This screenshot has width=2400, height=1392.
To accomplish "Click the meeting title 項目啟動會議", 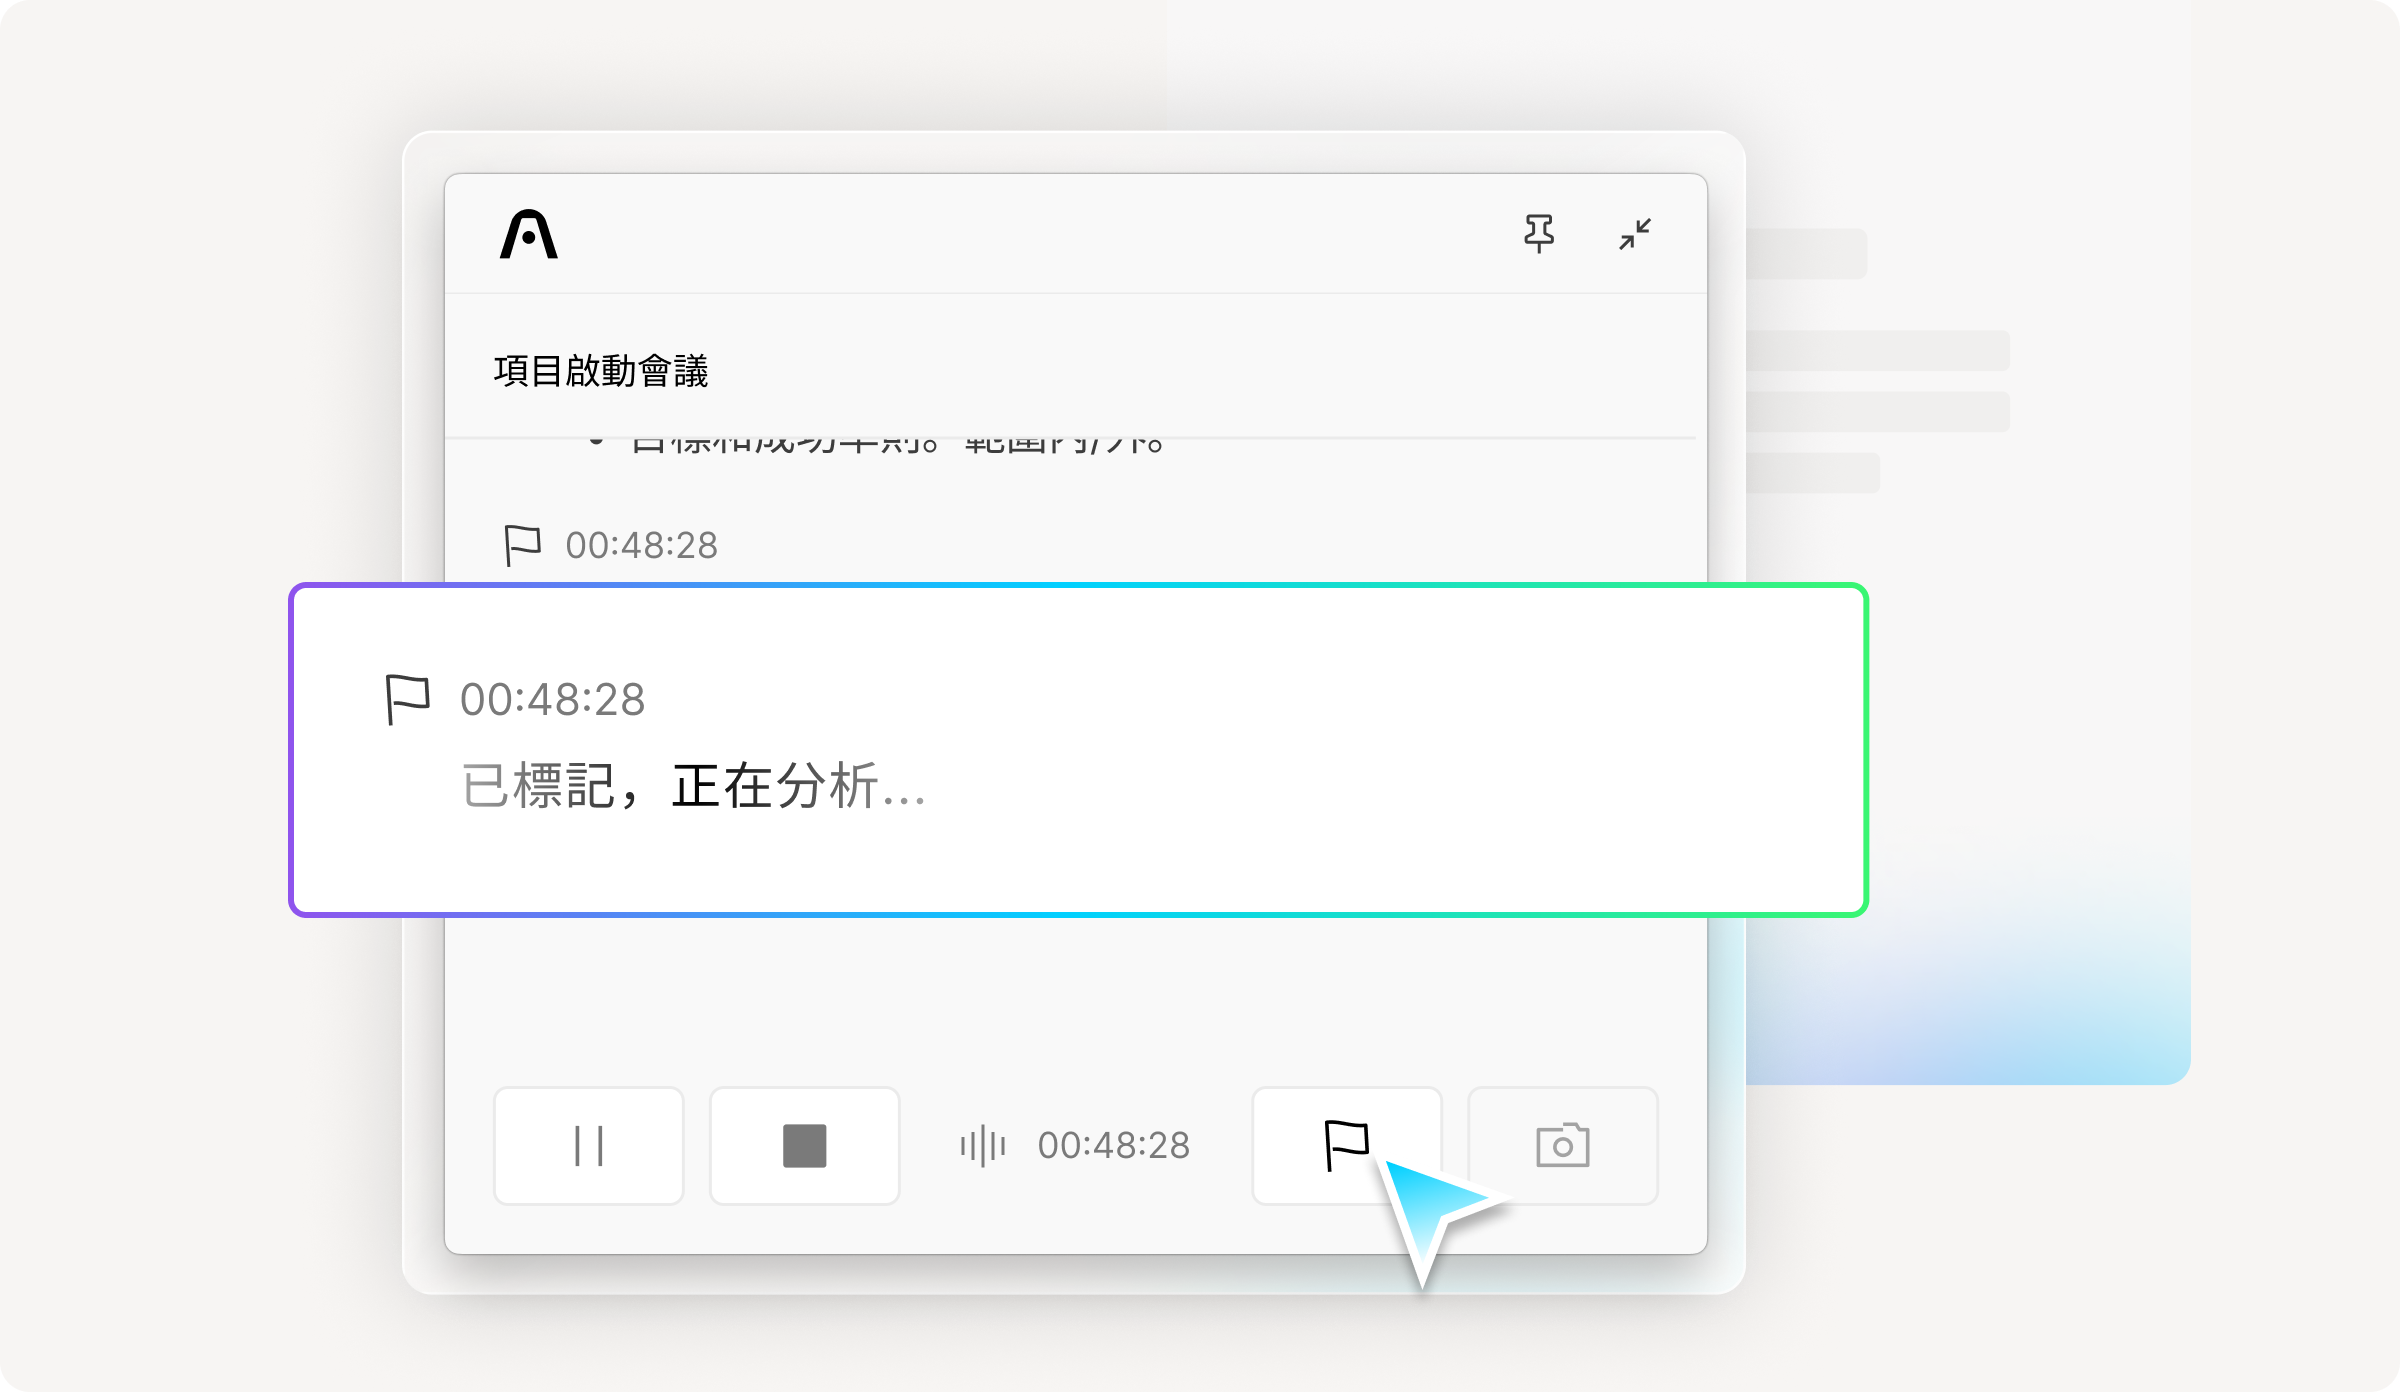I will (x=601, y=371).
